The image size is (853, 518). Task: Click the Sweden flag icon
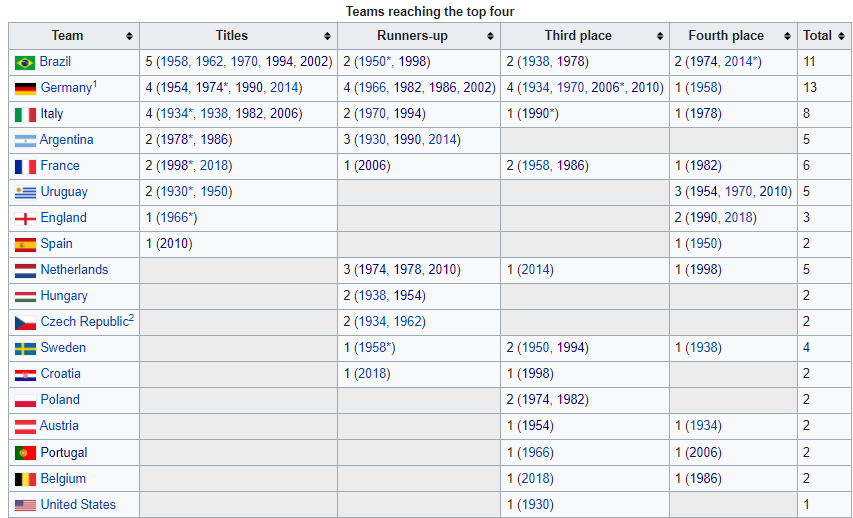[25, 348]
